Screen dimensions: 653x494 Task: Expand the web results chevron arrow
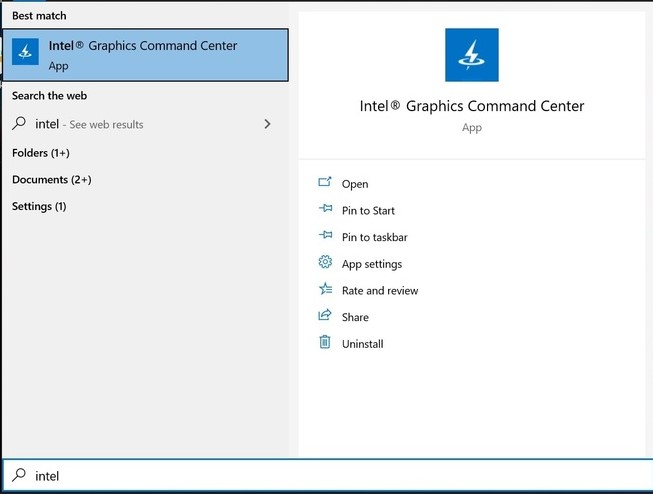tap(267, 124)
